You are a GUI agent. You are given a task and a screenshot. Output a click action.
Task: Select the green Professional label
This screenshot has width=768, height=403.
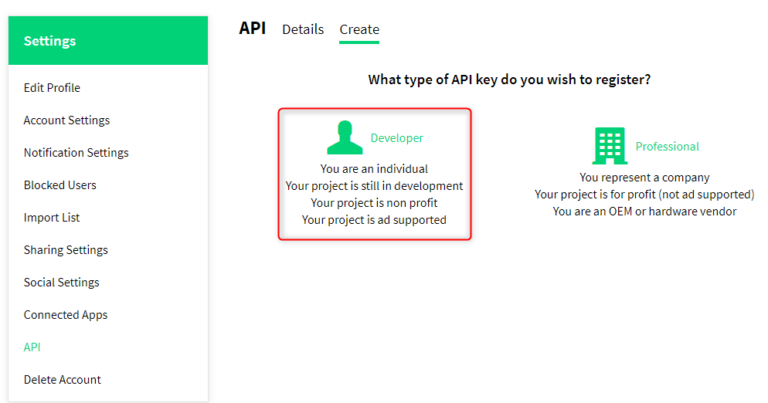[667, 146]
